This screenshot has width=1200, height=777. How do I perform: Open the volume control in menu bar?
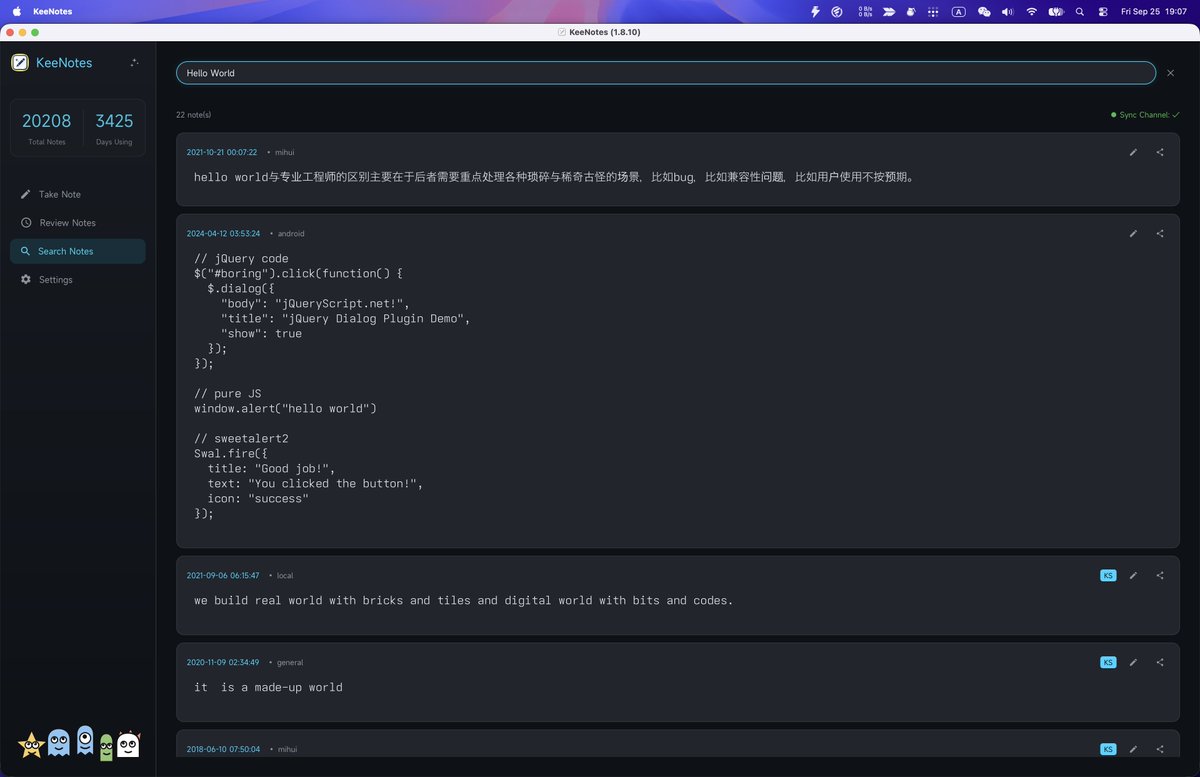tap(1007, 11)
